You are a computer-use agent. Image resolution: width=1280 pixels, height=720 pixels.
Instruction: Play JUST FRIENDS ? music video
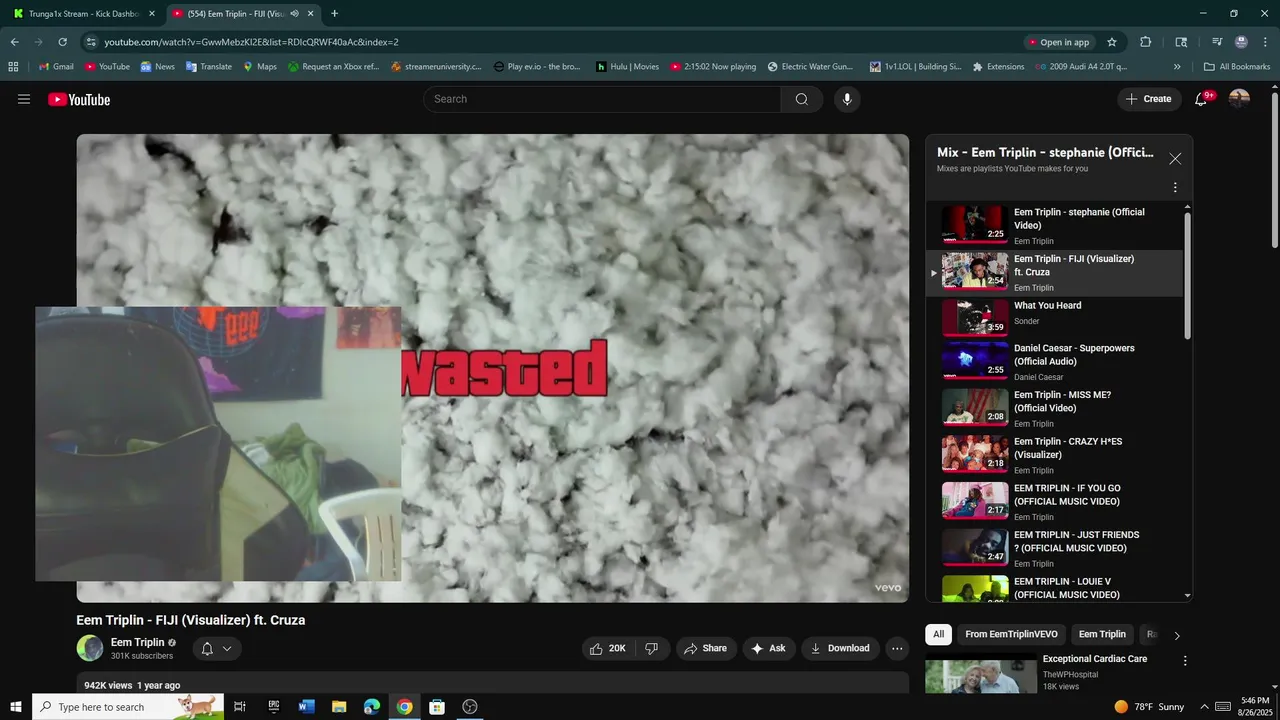click(x=1055, y=548)
